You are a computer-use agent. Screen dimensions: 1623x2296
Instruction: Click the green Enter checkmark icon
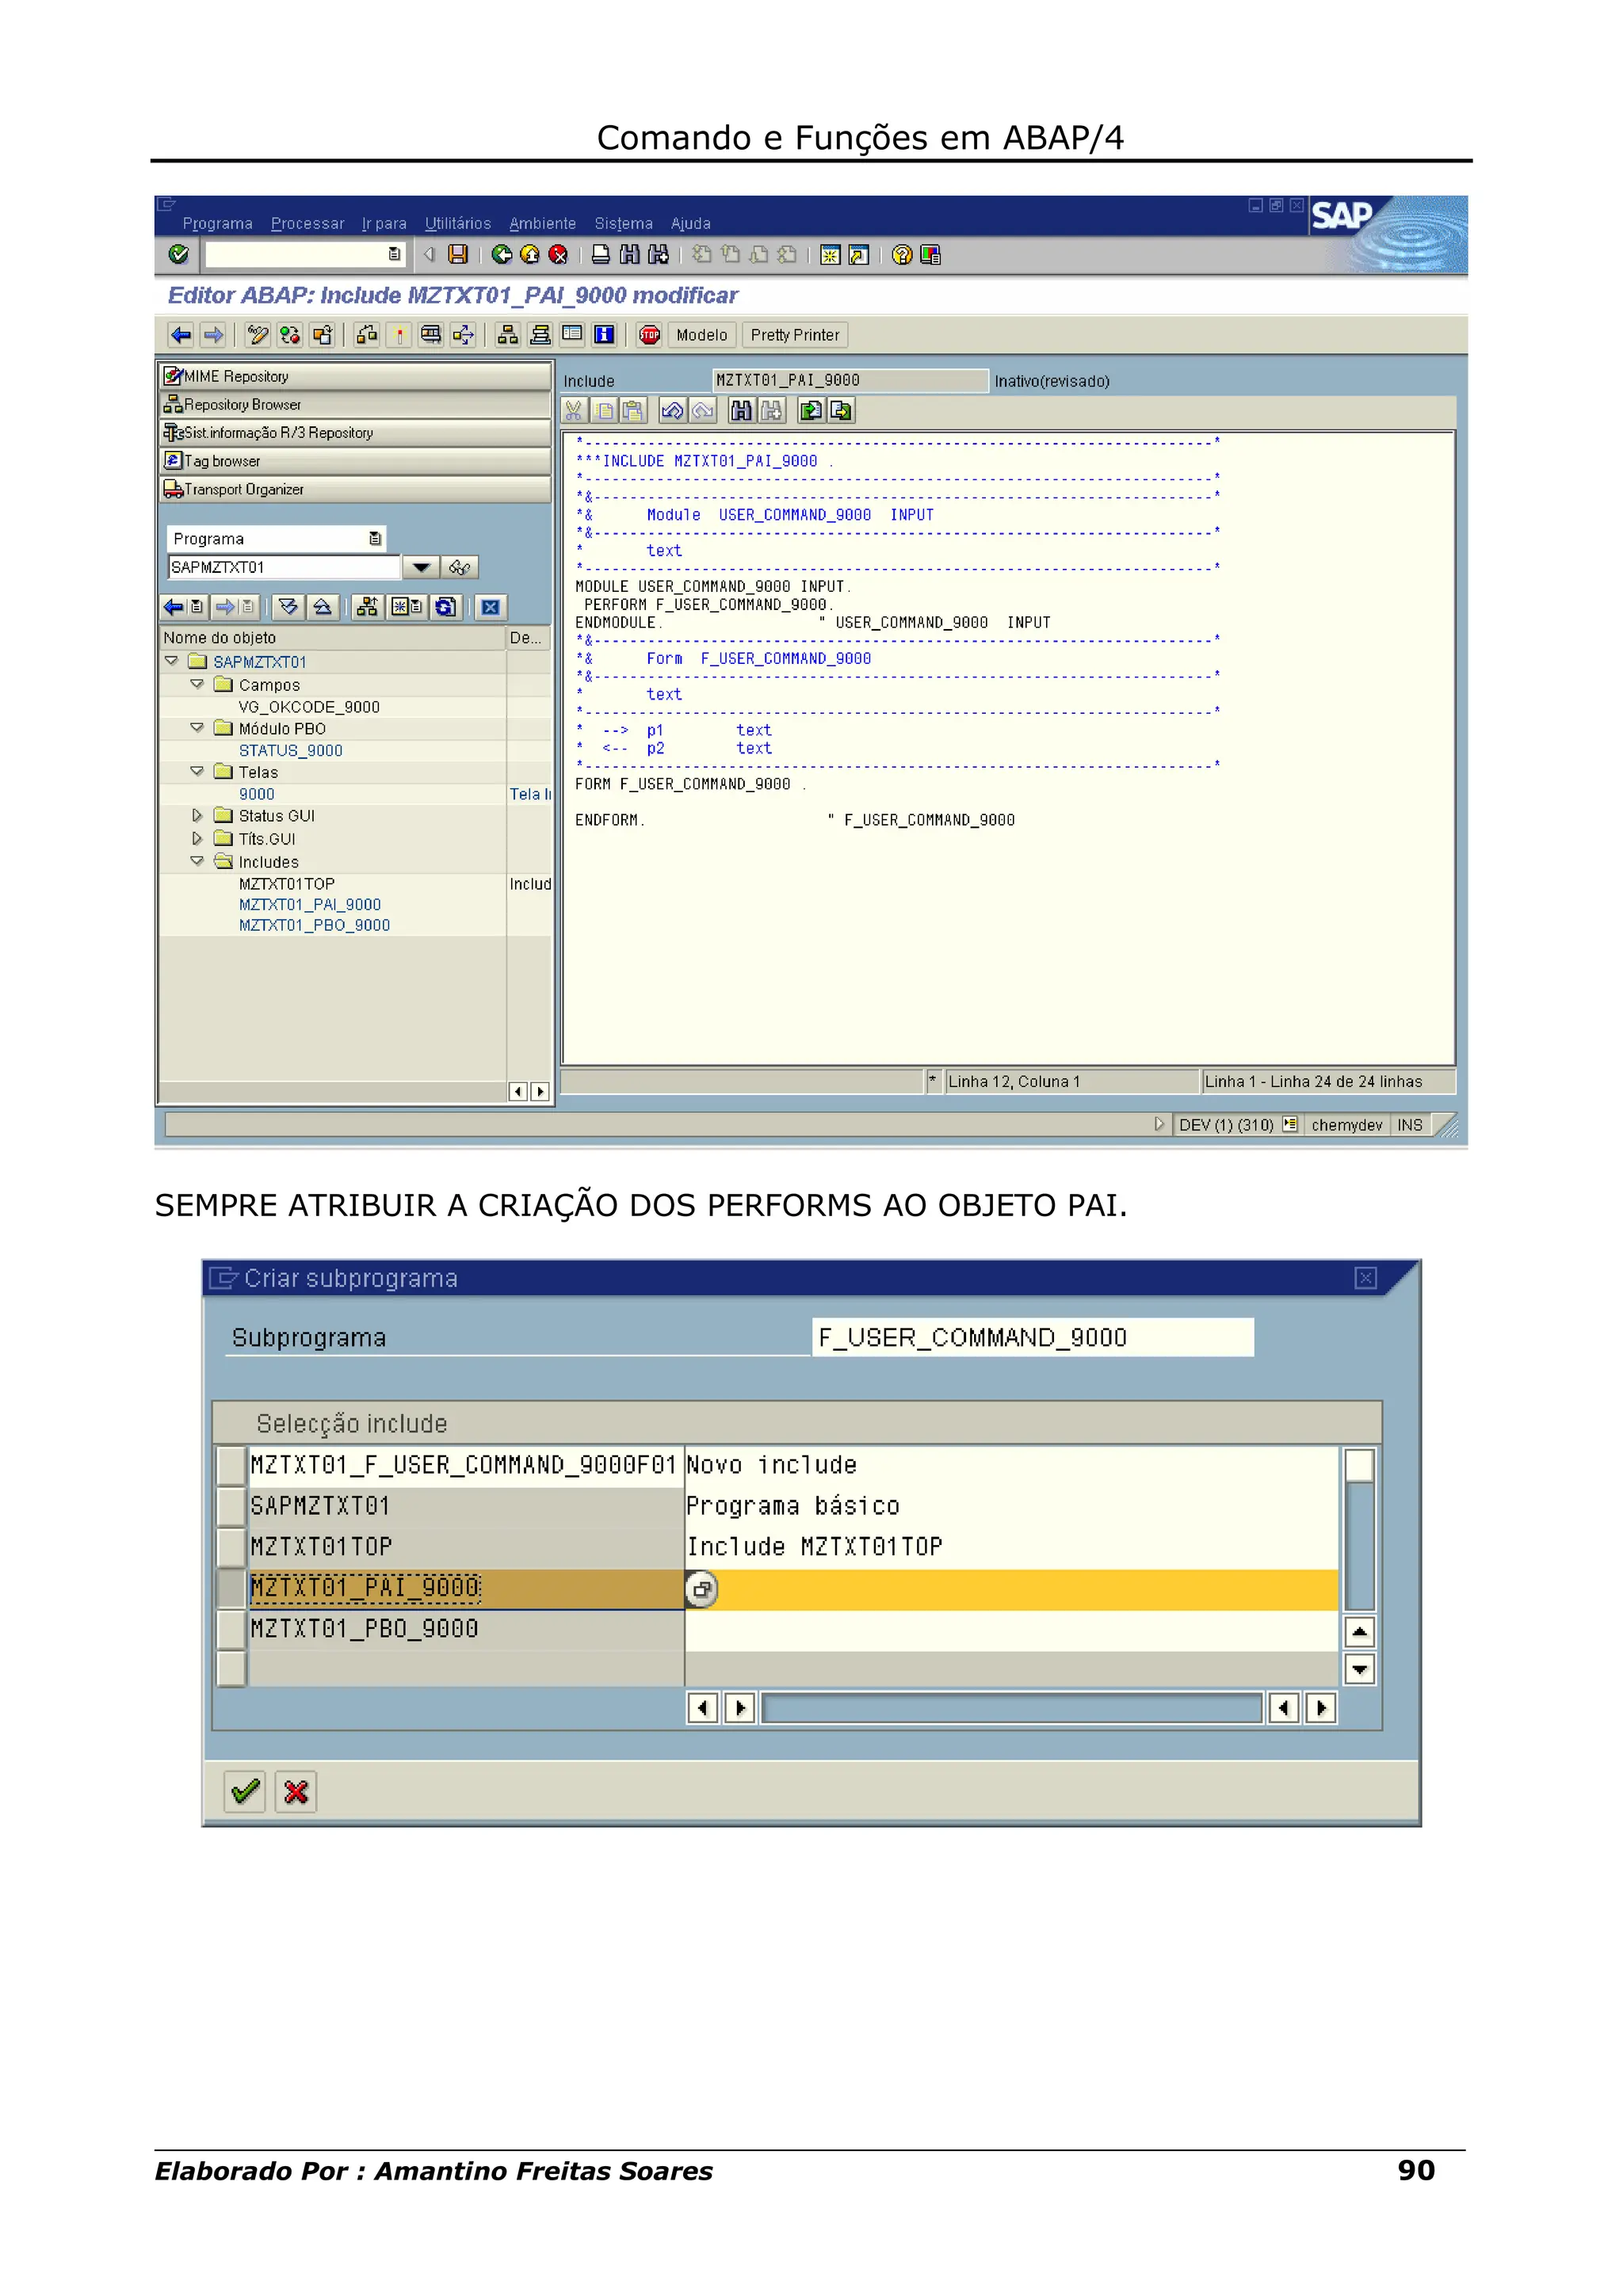click(179, 255)
